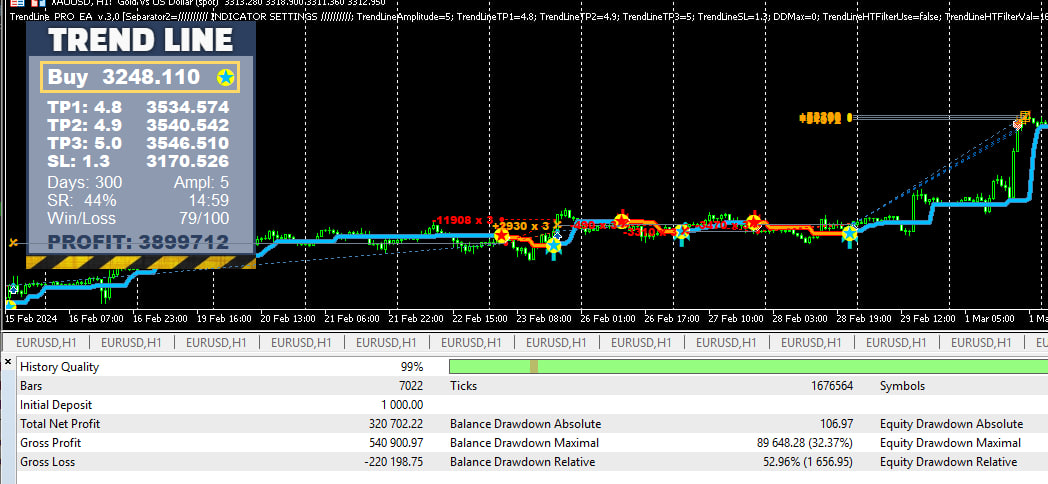Click the orange X marker at chart's left edge

click(13, 242)
